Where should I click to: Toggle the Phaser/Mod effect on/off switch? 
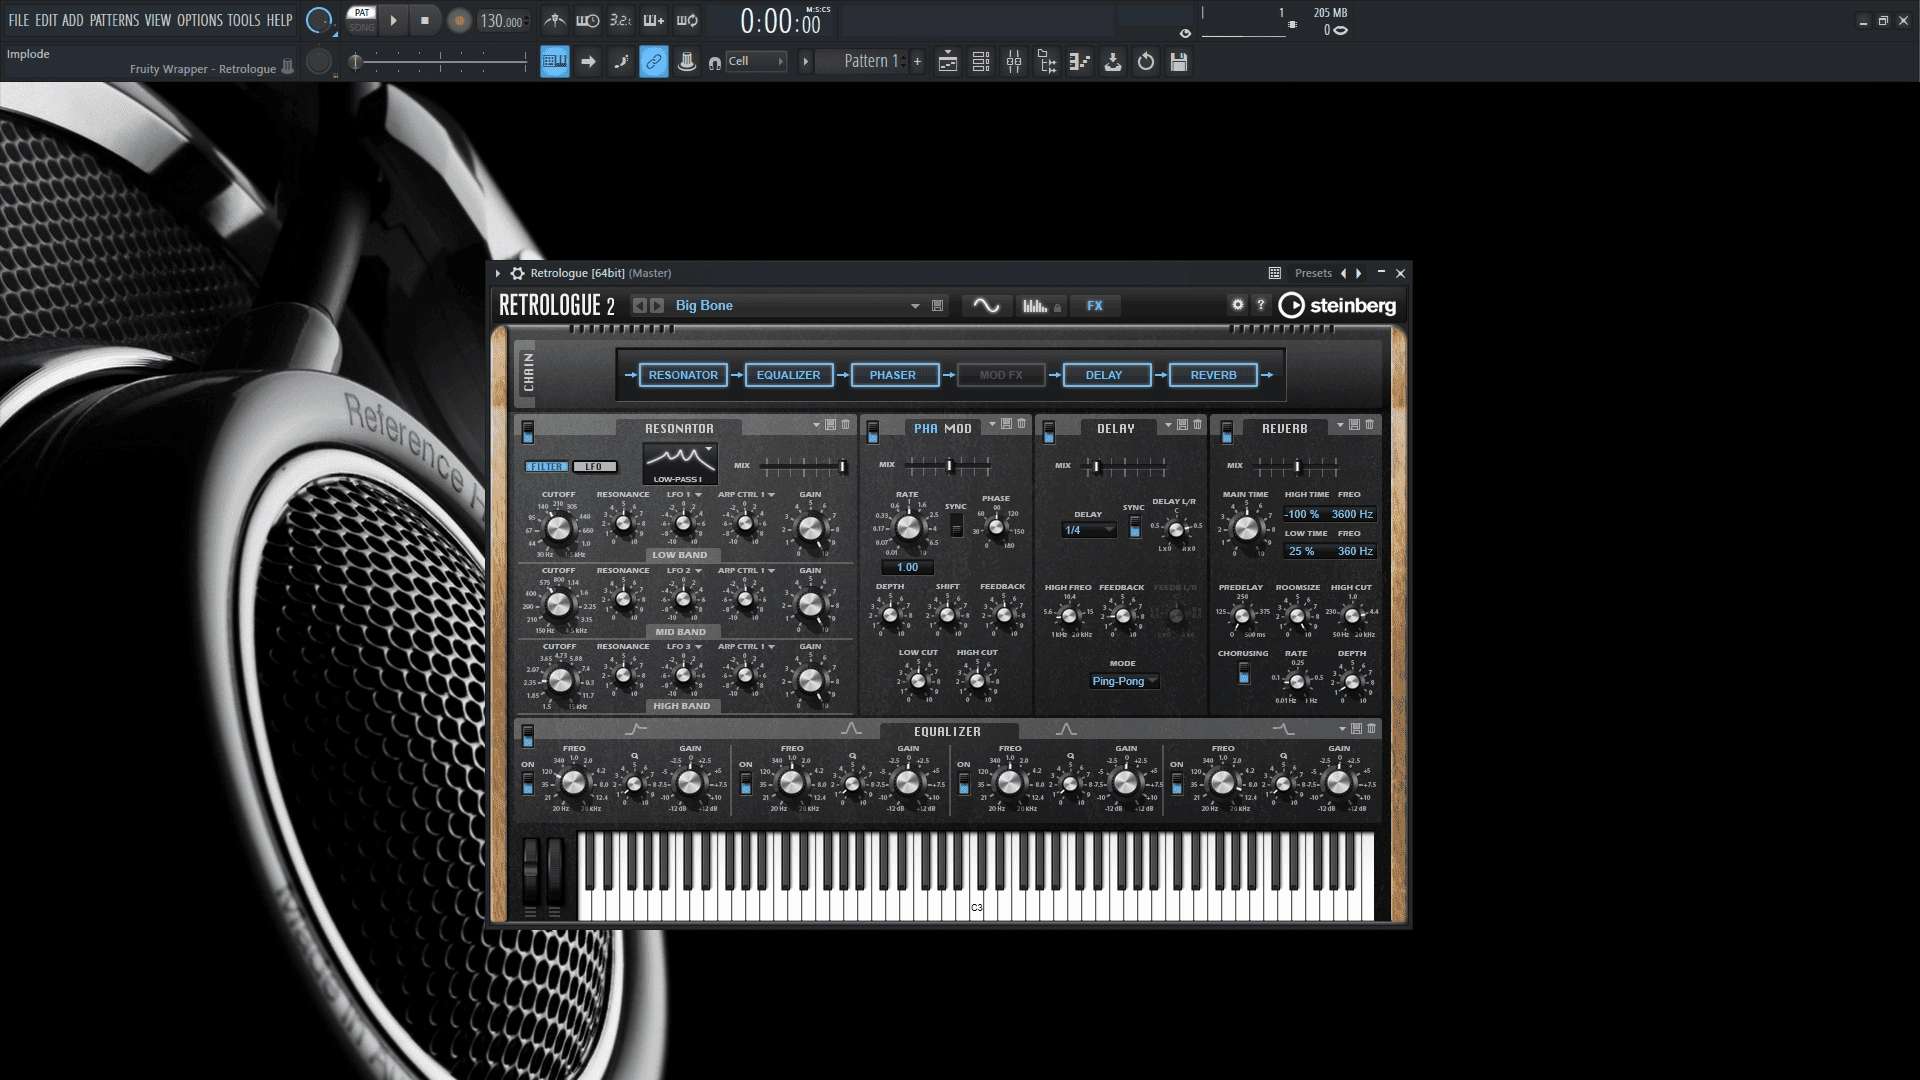click(x=873, y=432)
